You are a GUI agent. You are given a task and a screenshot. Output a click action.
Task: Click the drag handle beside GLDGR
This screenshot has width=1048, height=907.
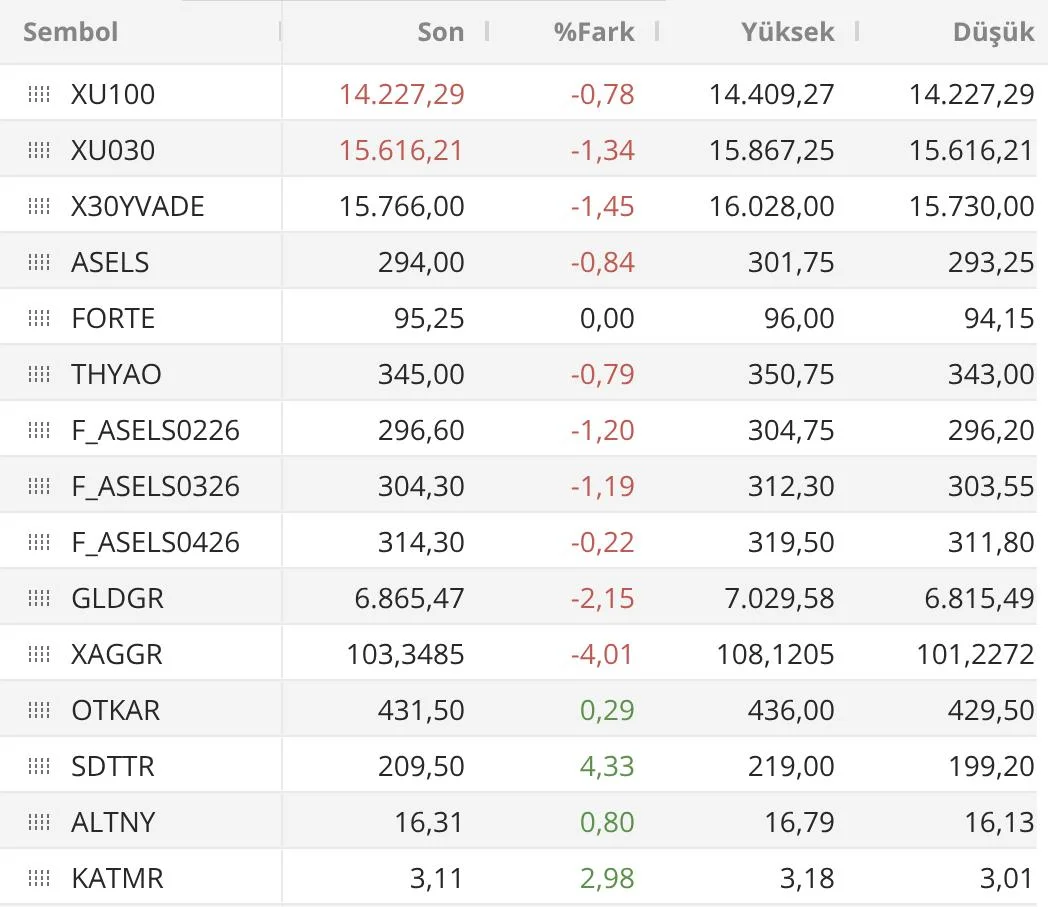pyautogui.click(x=39, y=599)
